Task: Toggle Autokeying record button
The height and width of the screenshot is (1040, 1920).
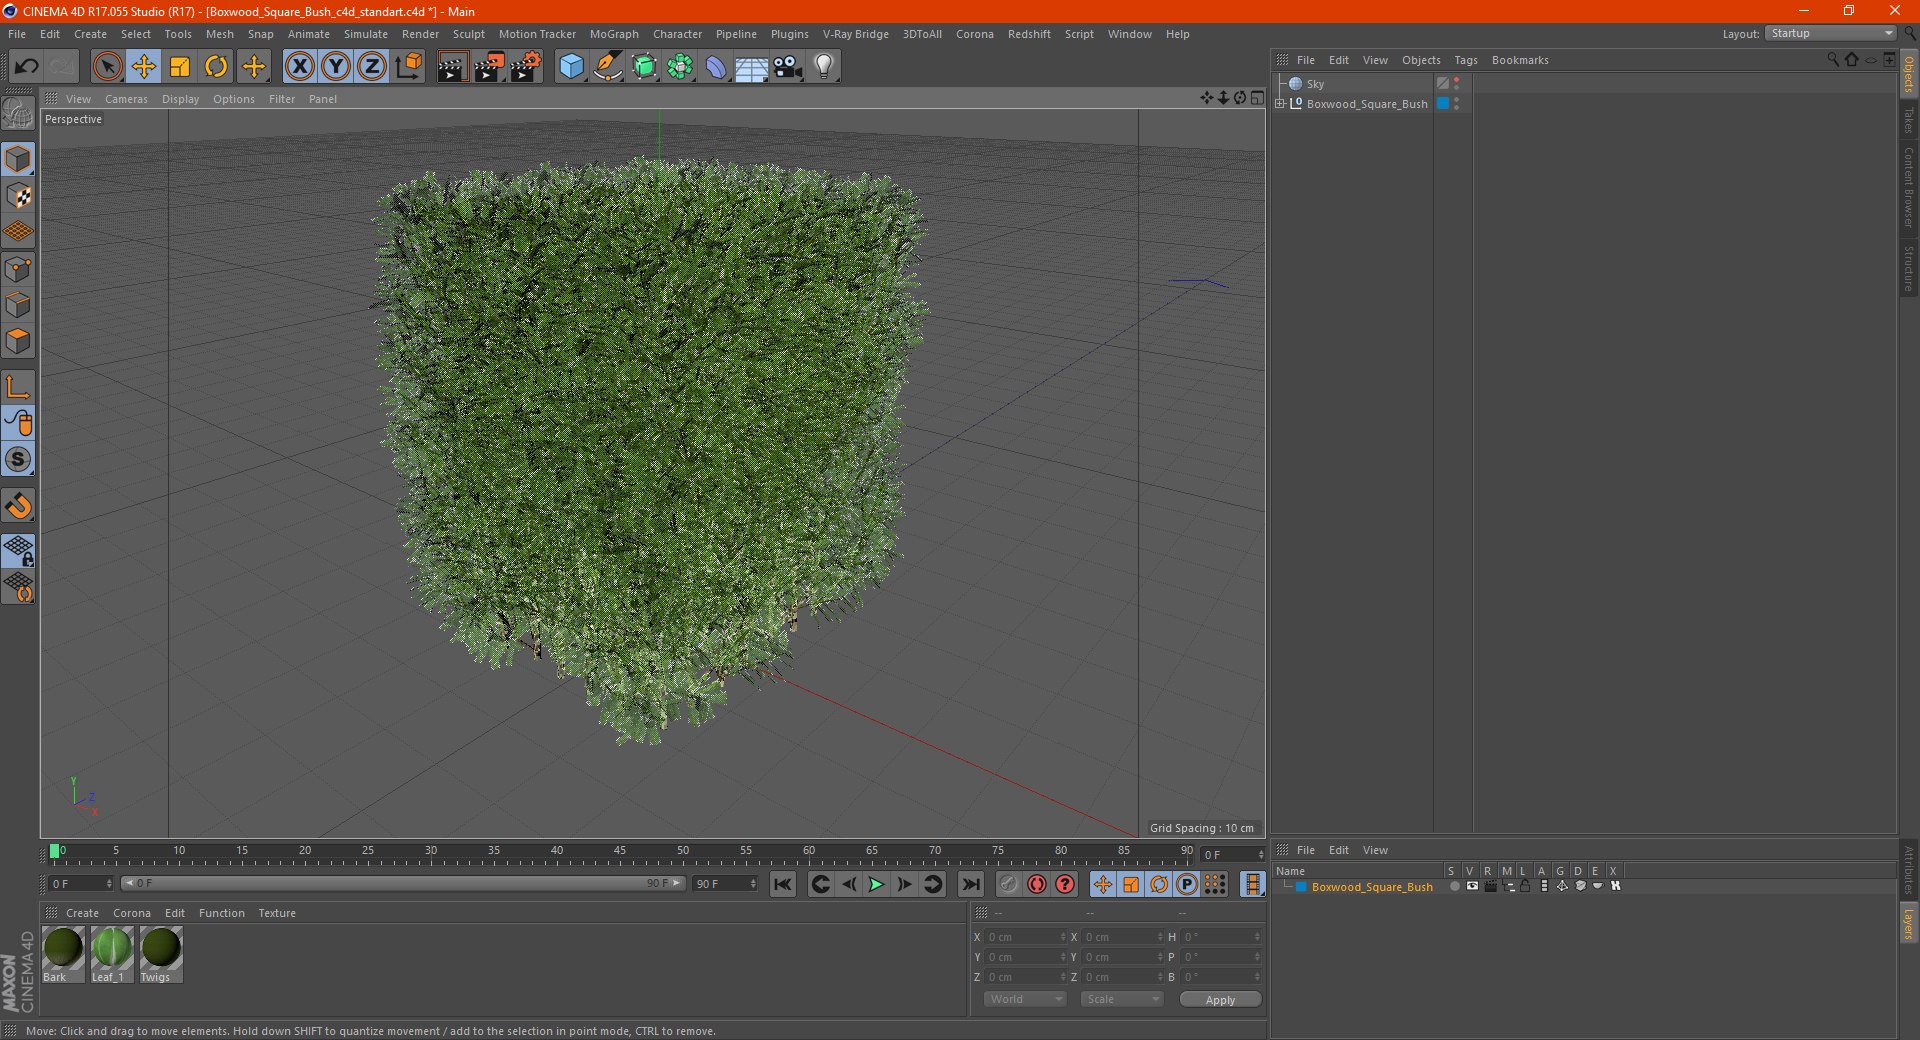Action: point(1037,884)
